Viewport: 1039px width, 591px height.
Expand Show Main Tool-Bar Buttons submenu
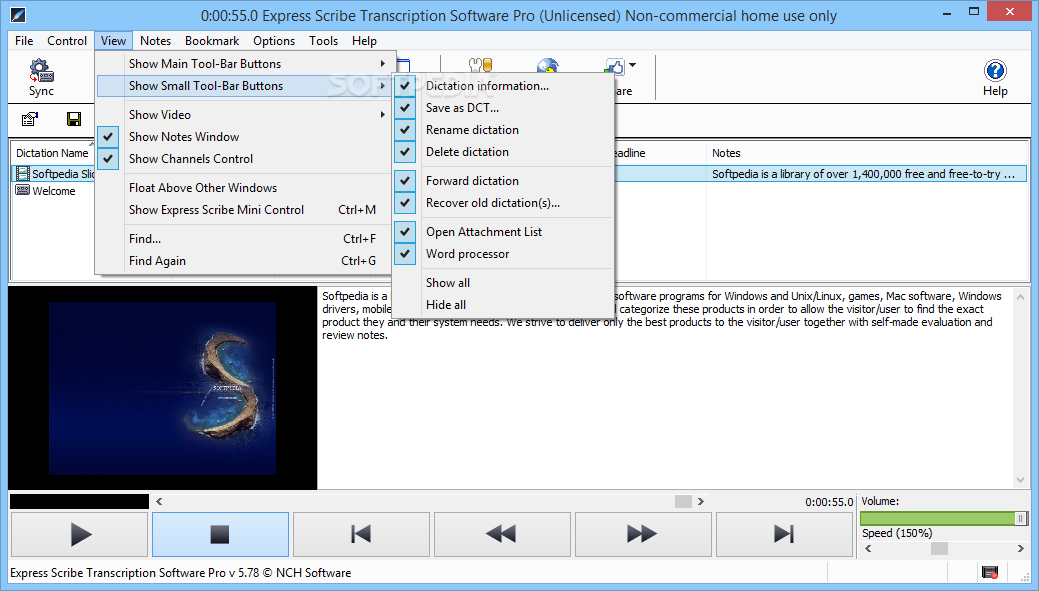(x=246, y=64)
